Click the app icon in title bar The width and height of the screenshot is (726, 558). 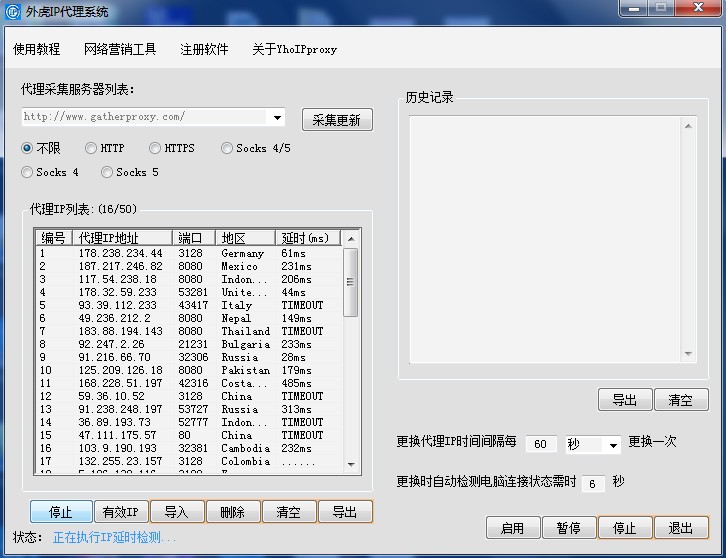point(13,12)
